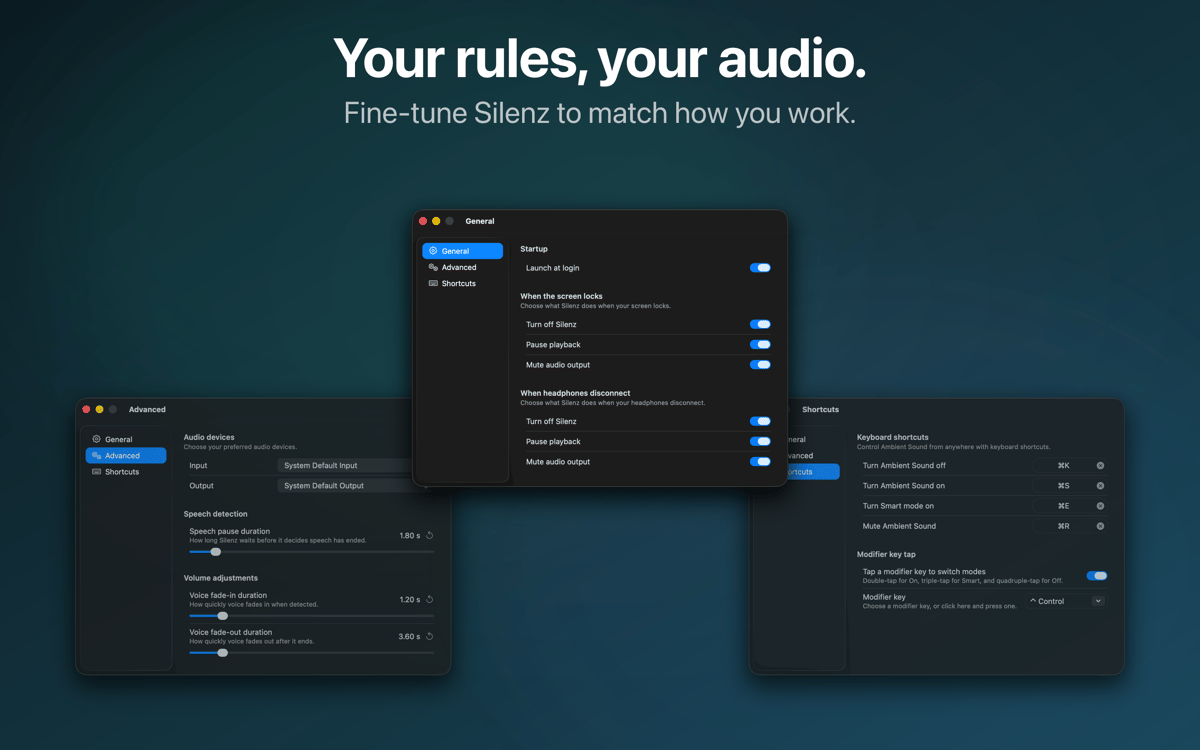Remove the Turn Smart mode on shortcut
The height and width of the screenshot is (750, 1200).
point(1100,506)
